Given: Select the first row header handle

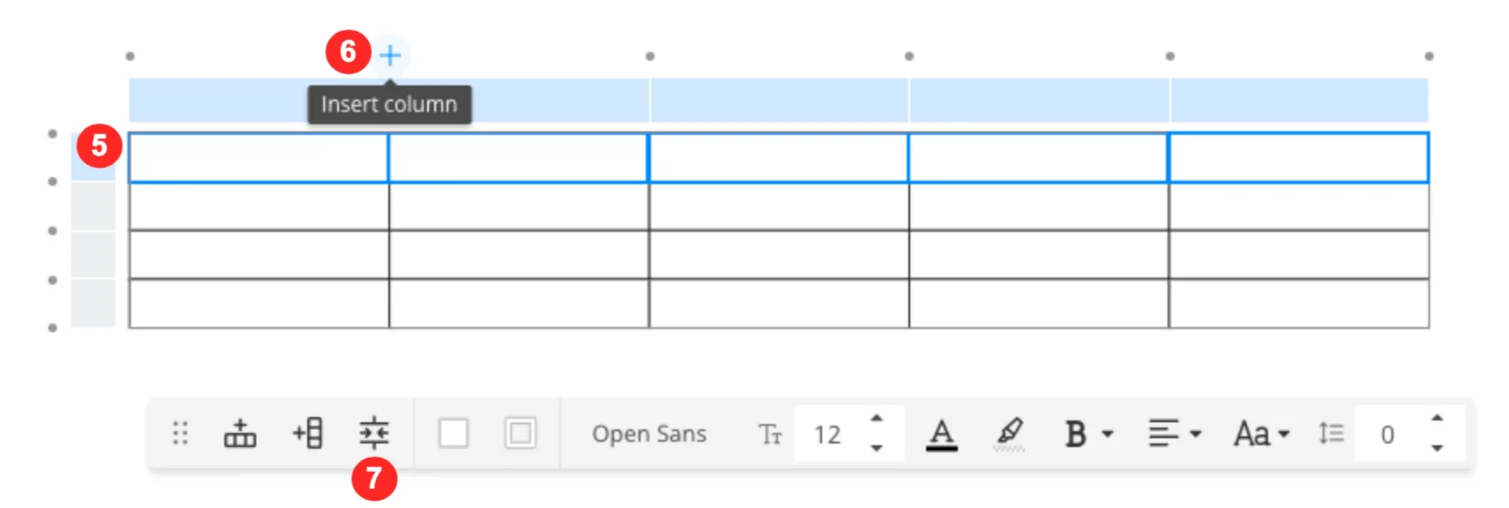Looking at the screenshot, I should coord(93,157).
